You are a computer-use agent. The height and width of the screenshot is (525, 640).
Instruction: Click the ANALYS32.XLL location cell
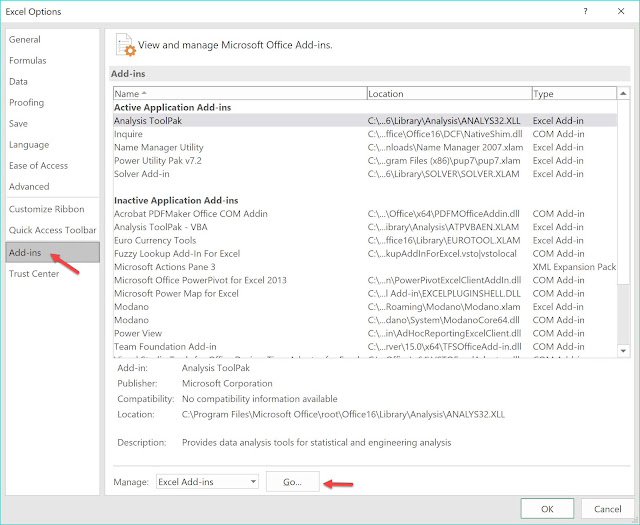tap(444, 120)
